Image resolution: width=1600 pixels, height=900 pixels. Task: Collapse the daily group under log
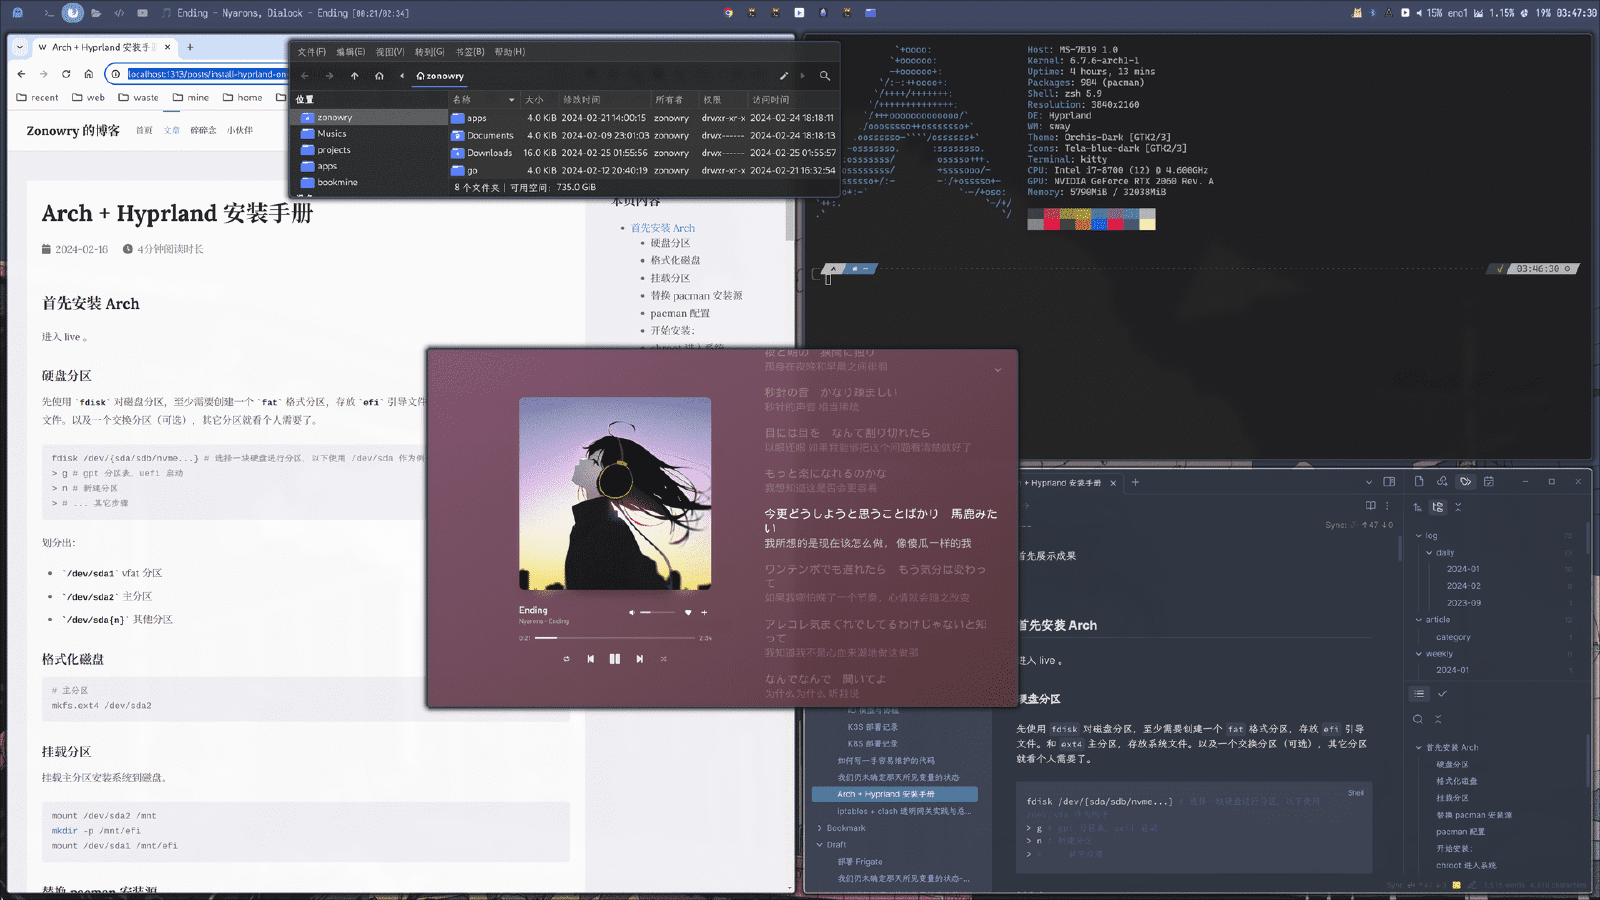pos(1429,552)
